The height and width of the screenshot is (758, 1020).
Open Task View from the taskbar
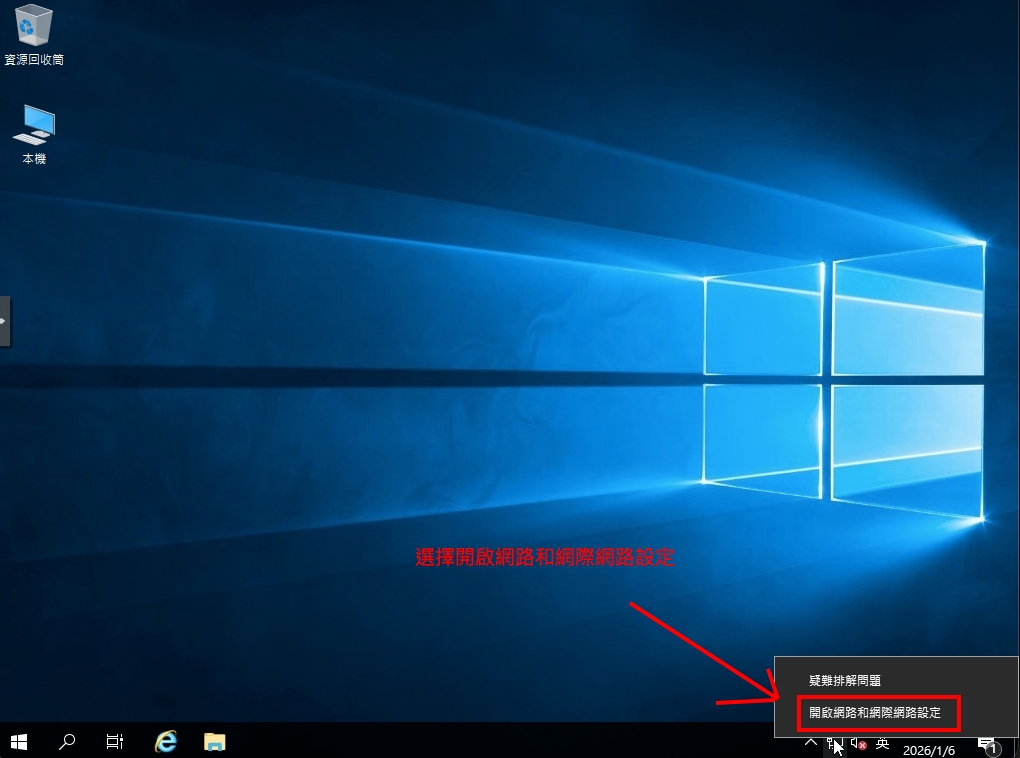pyautogui.click(x=115, y=741)
